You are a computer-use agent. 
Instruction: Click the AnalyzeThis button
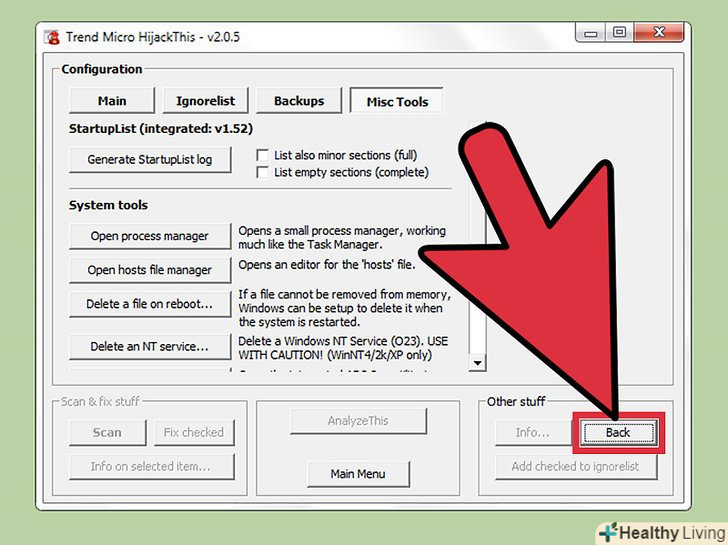[x=358, y=421]
